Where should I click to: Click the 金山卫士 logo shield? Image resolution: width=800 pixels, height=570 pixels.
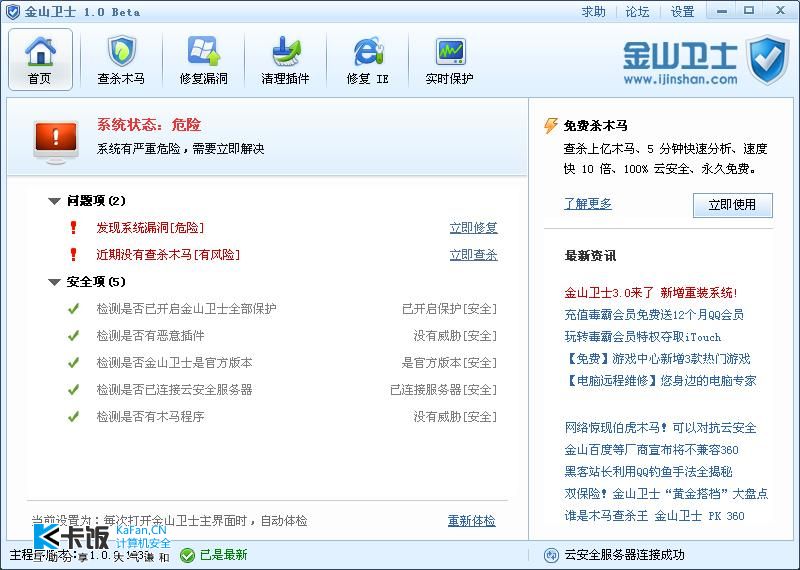(767, 60)
